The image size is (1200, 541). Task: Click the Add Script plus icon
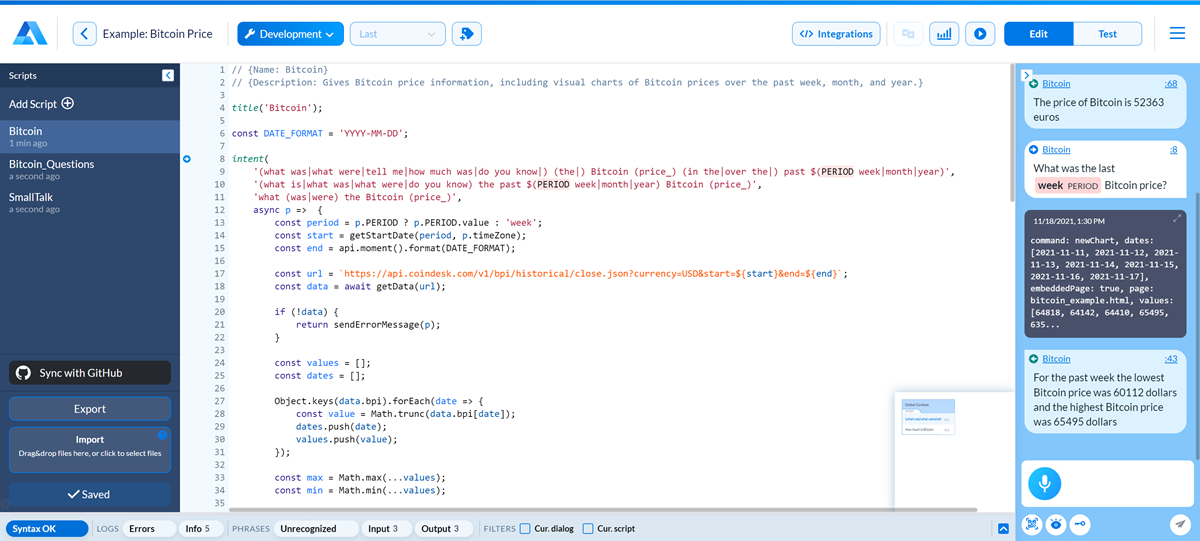click(x=68, y=103)
